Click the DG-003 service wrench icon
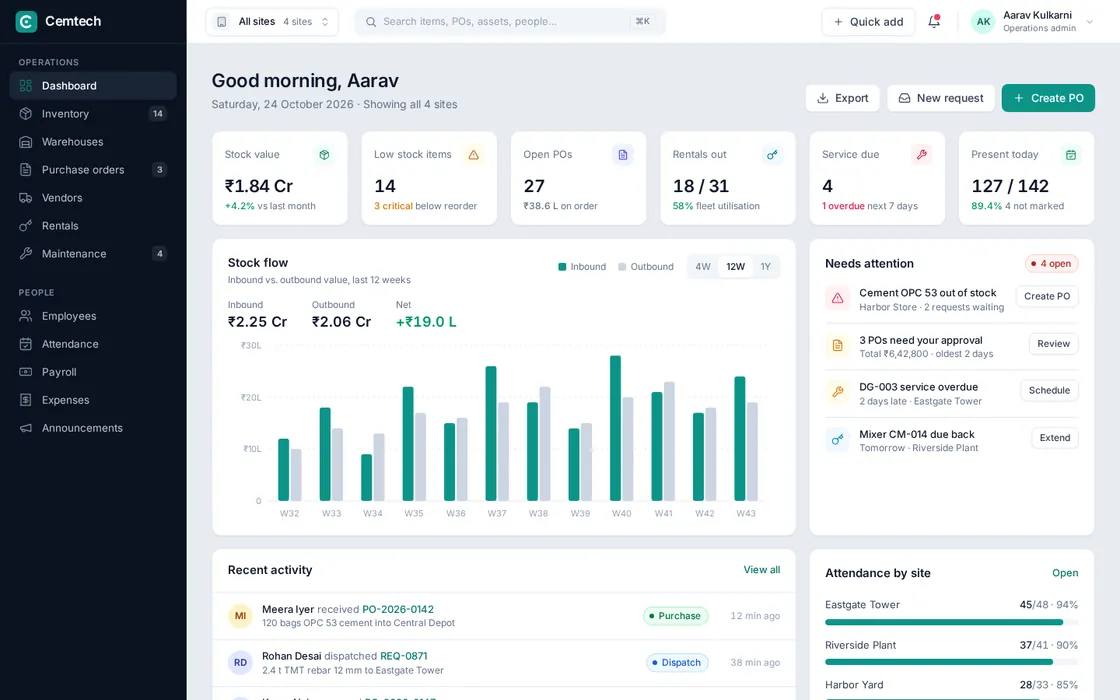Screen dimensions: 1120x700 coord(837,392)
